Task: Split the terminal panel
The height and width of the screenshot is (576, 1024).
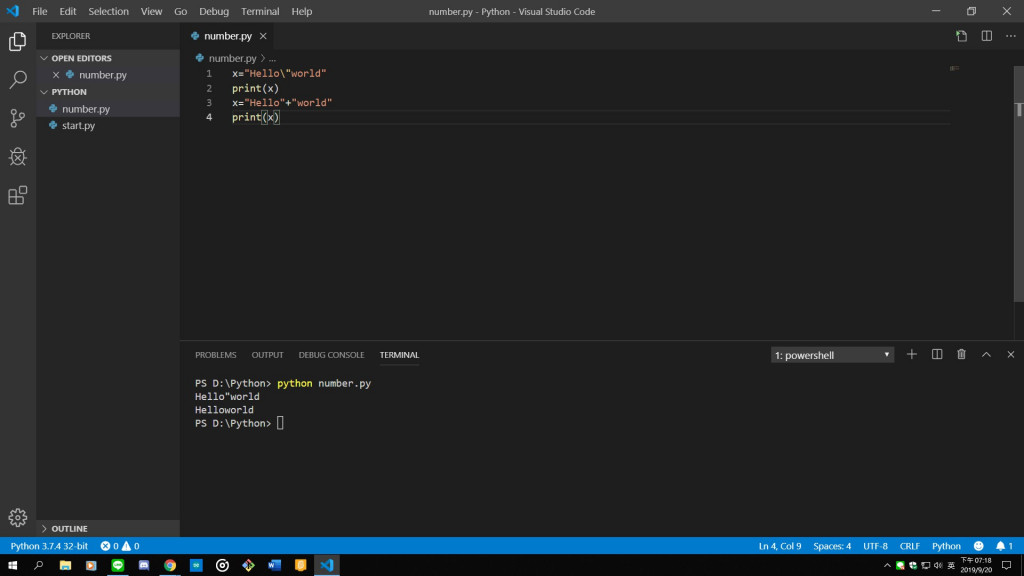Action: pyautogui.click(x=936, y=355)
